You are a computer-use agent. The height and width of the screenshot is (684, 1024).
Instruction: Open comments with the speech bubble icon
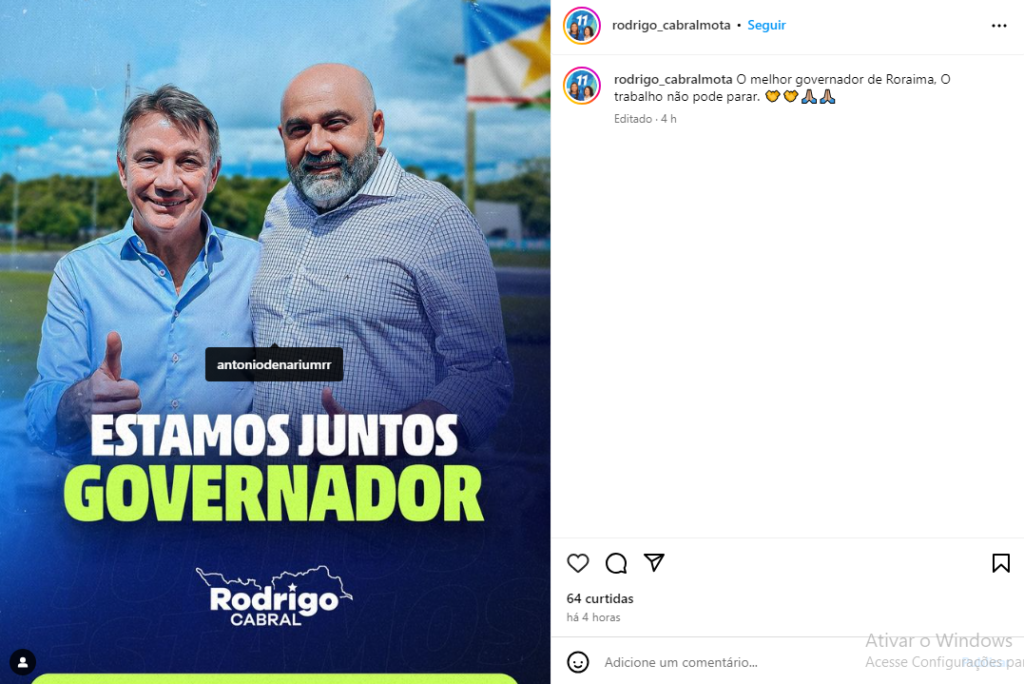click(x=616, y=562)
